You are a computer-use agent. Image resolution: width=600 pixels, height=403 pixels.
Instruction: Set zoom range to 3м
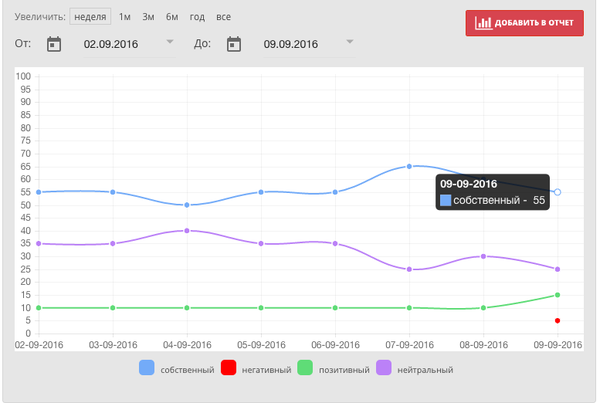(148, 17)
